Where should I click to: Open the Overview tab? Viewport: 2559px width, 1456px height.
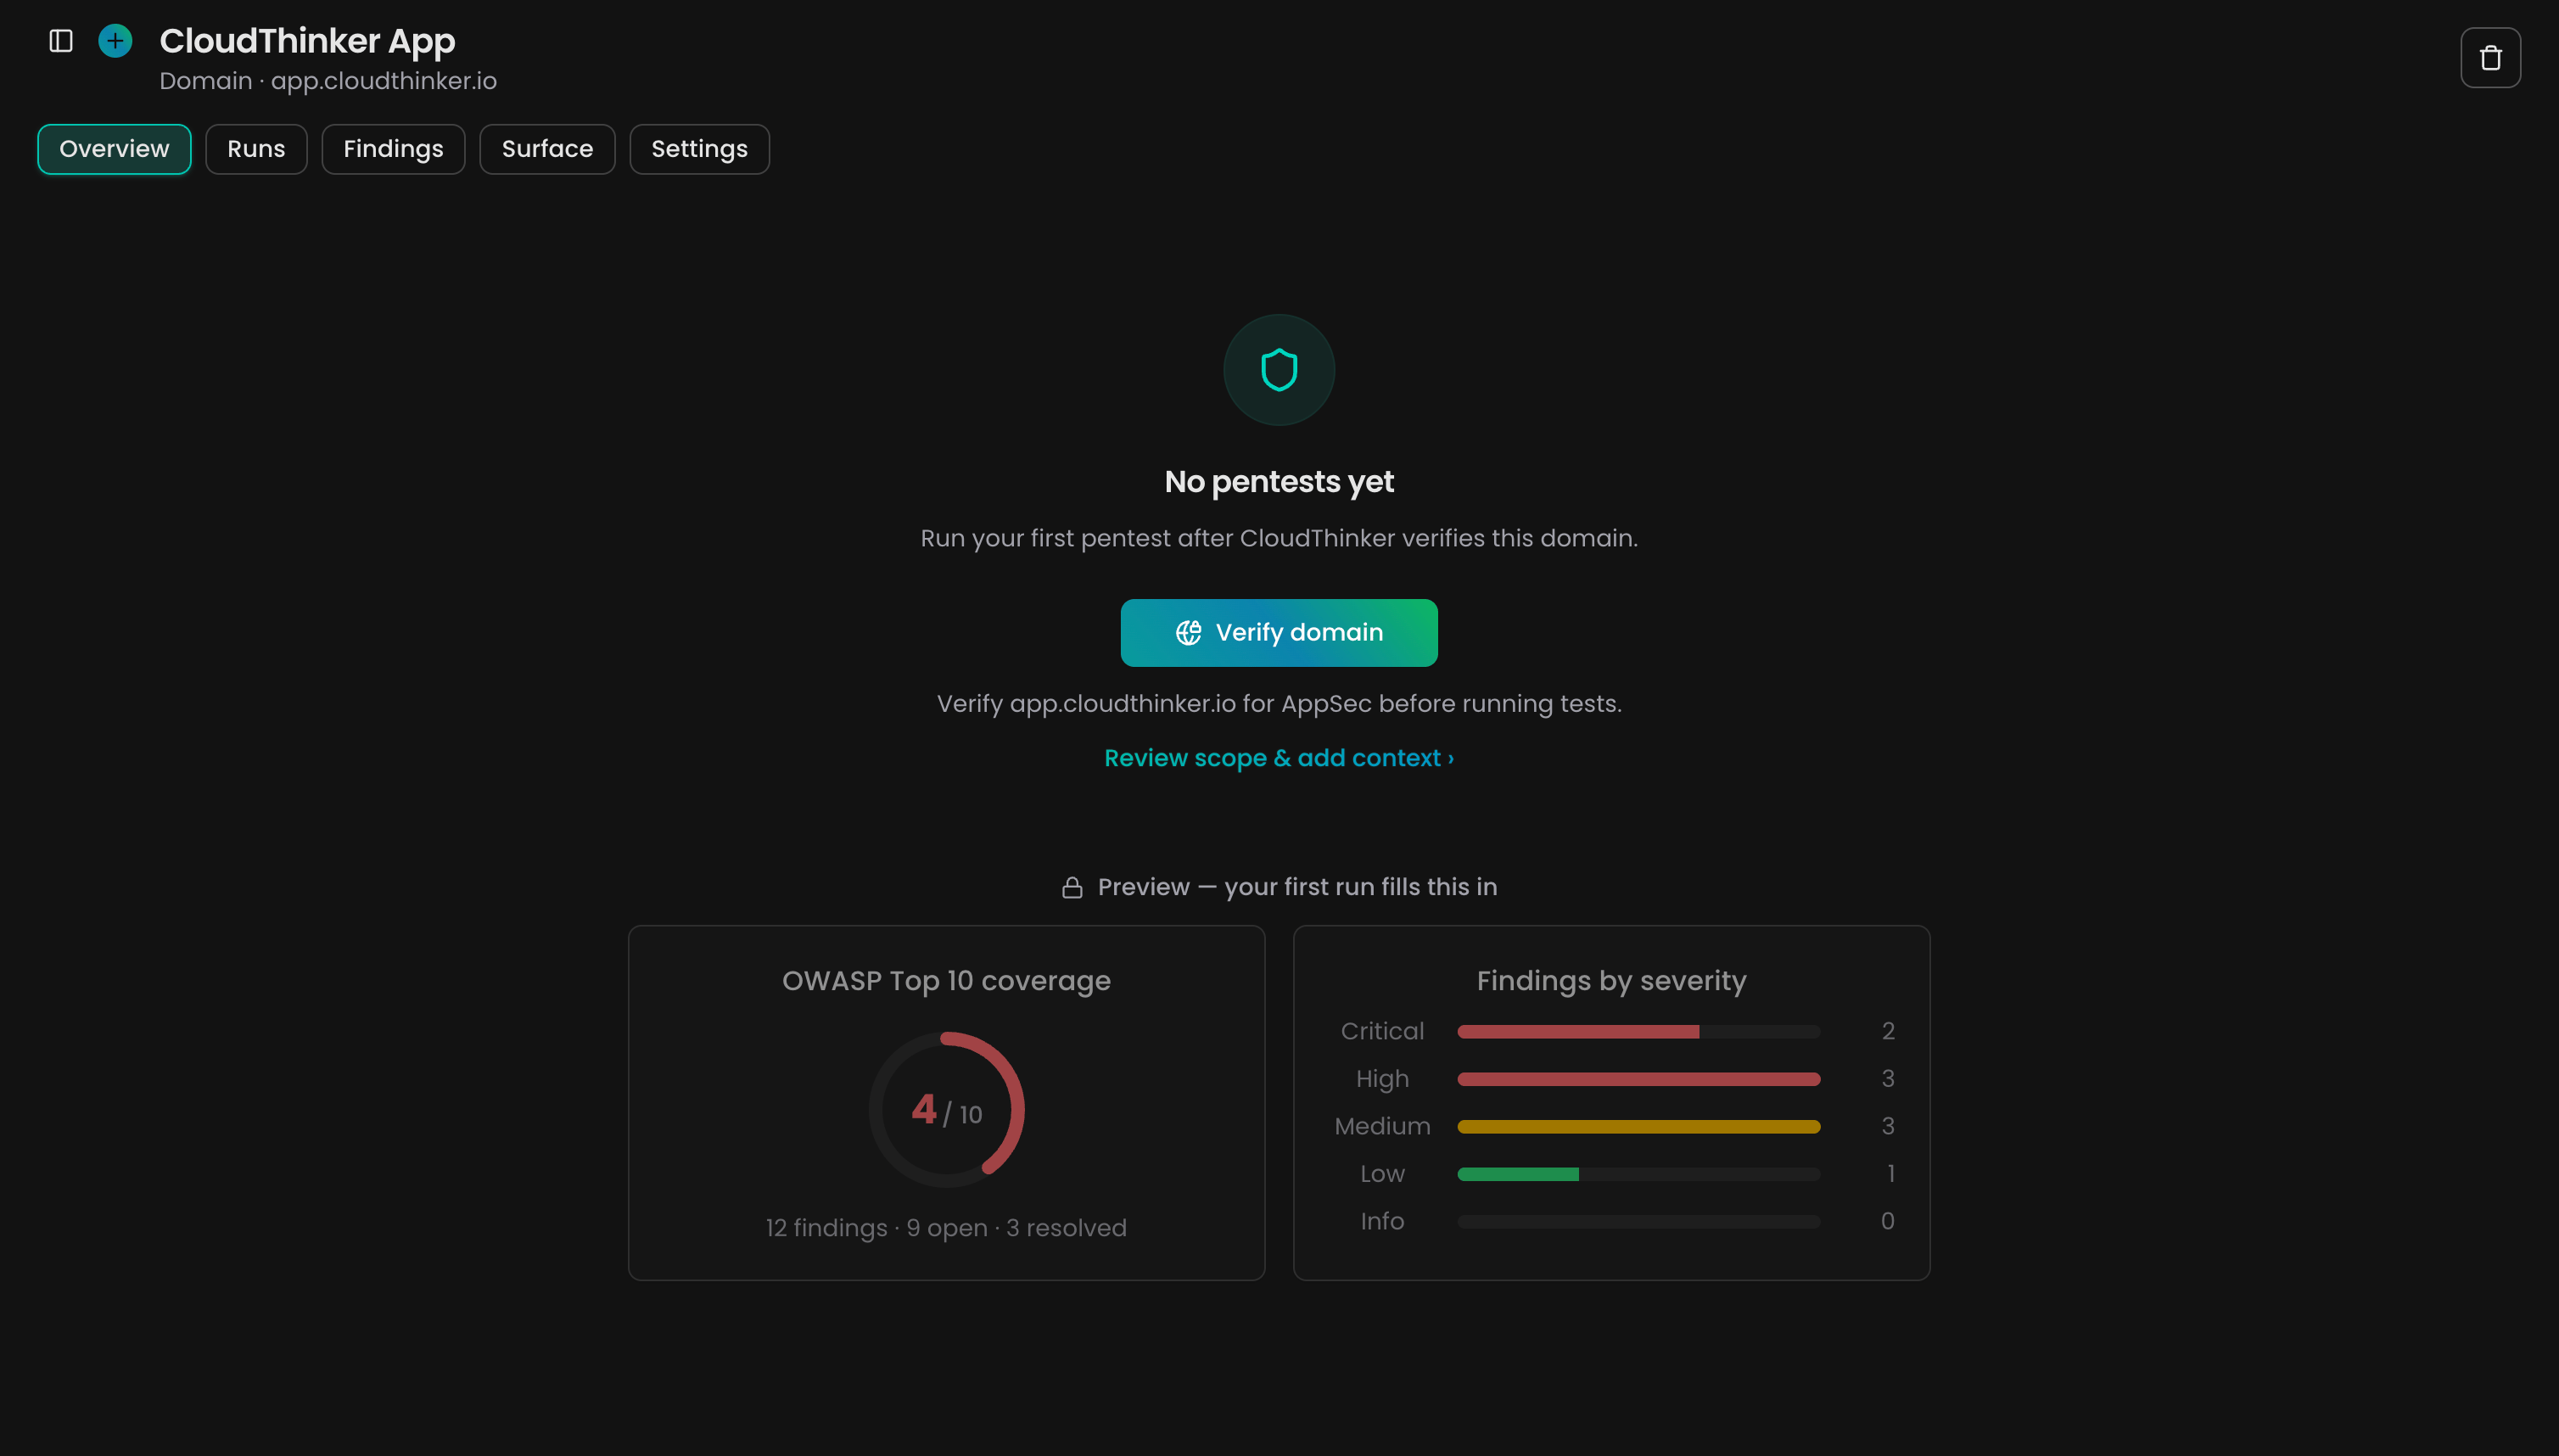pos(114,149)
